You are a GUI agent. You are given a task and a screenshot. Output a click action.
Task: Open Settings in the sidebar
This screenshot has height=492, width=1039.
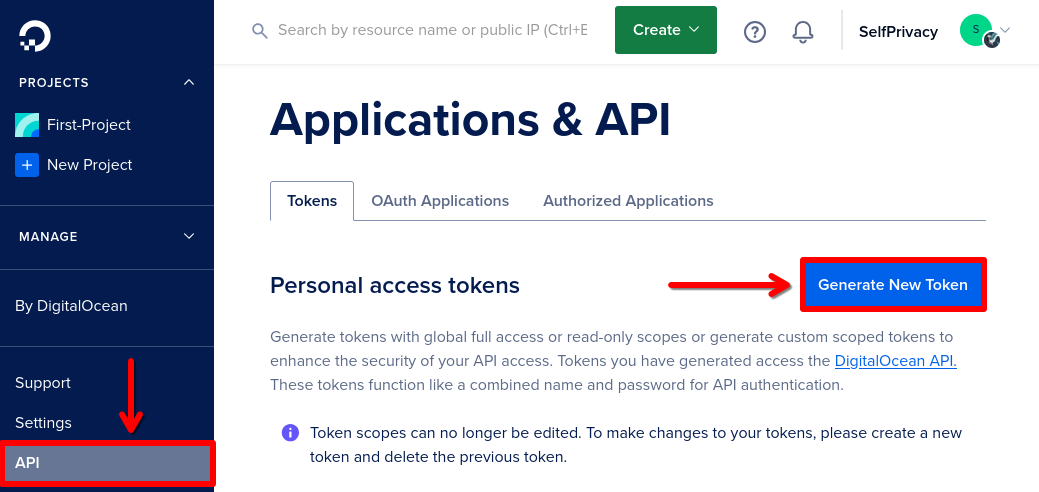tap(44, 423)
